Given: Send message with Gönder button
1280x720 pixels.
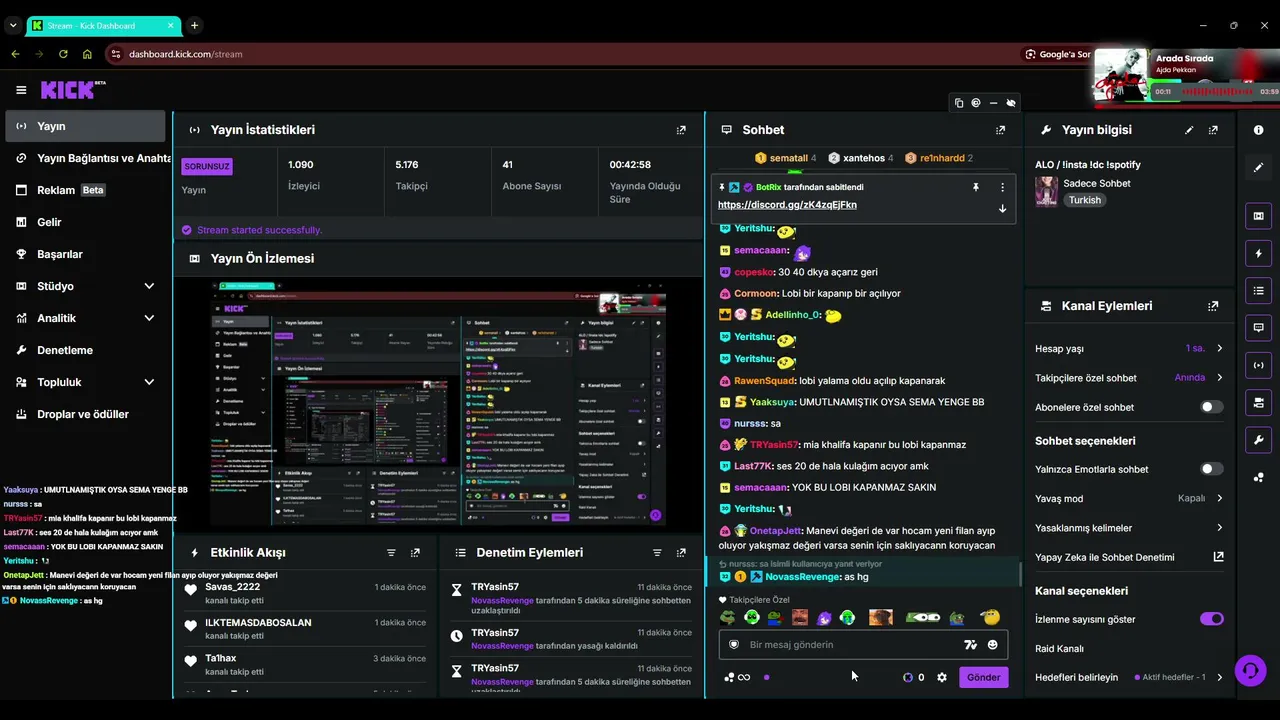Looking at the screenshot, I should click(x=983, y=677).
